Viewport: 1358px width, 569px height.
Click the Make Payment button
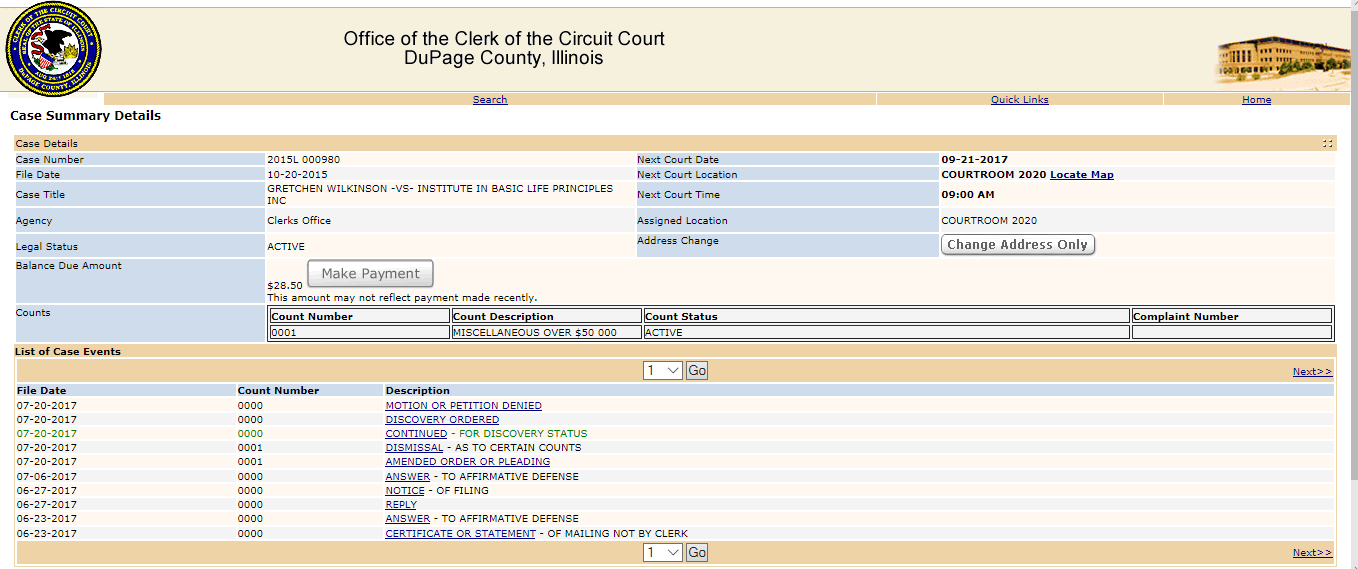(370, 274)
